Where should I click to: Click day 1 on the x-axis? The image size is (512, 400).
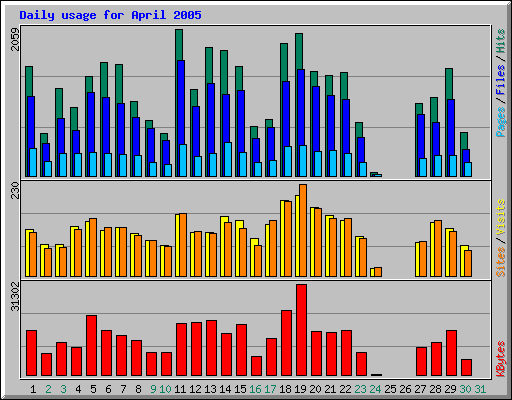click(33, 389)
